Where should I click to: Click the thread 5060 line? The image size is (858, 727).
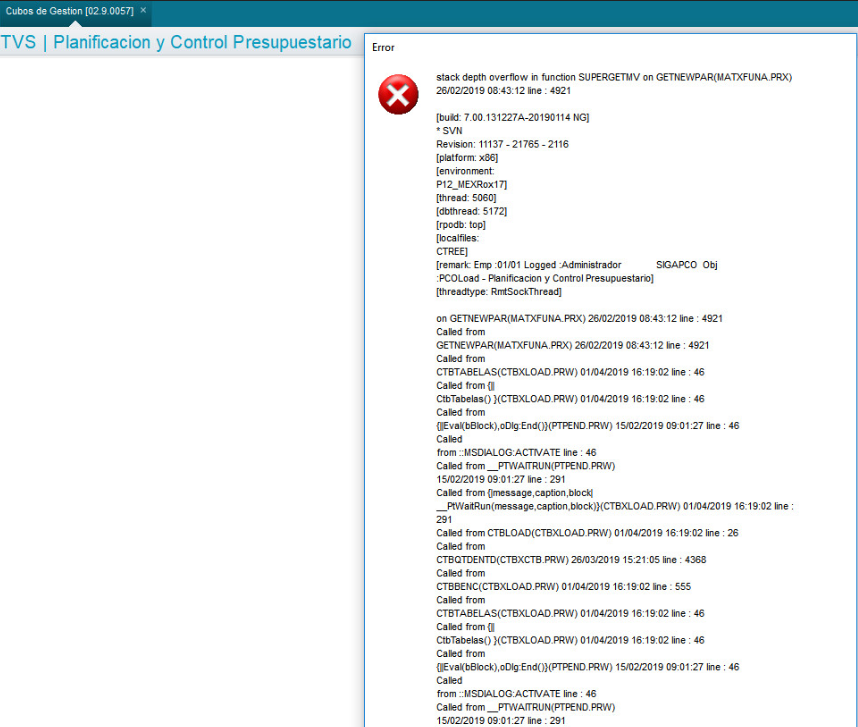click(x=466, y=198)
